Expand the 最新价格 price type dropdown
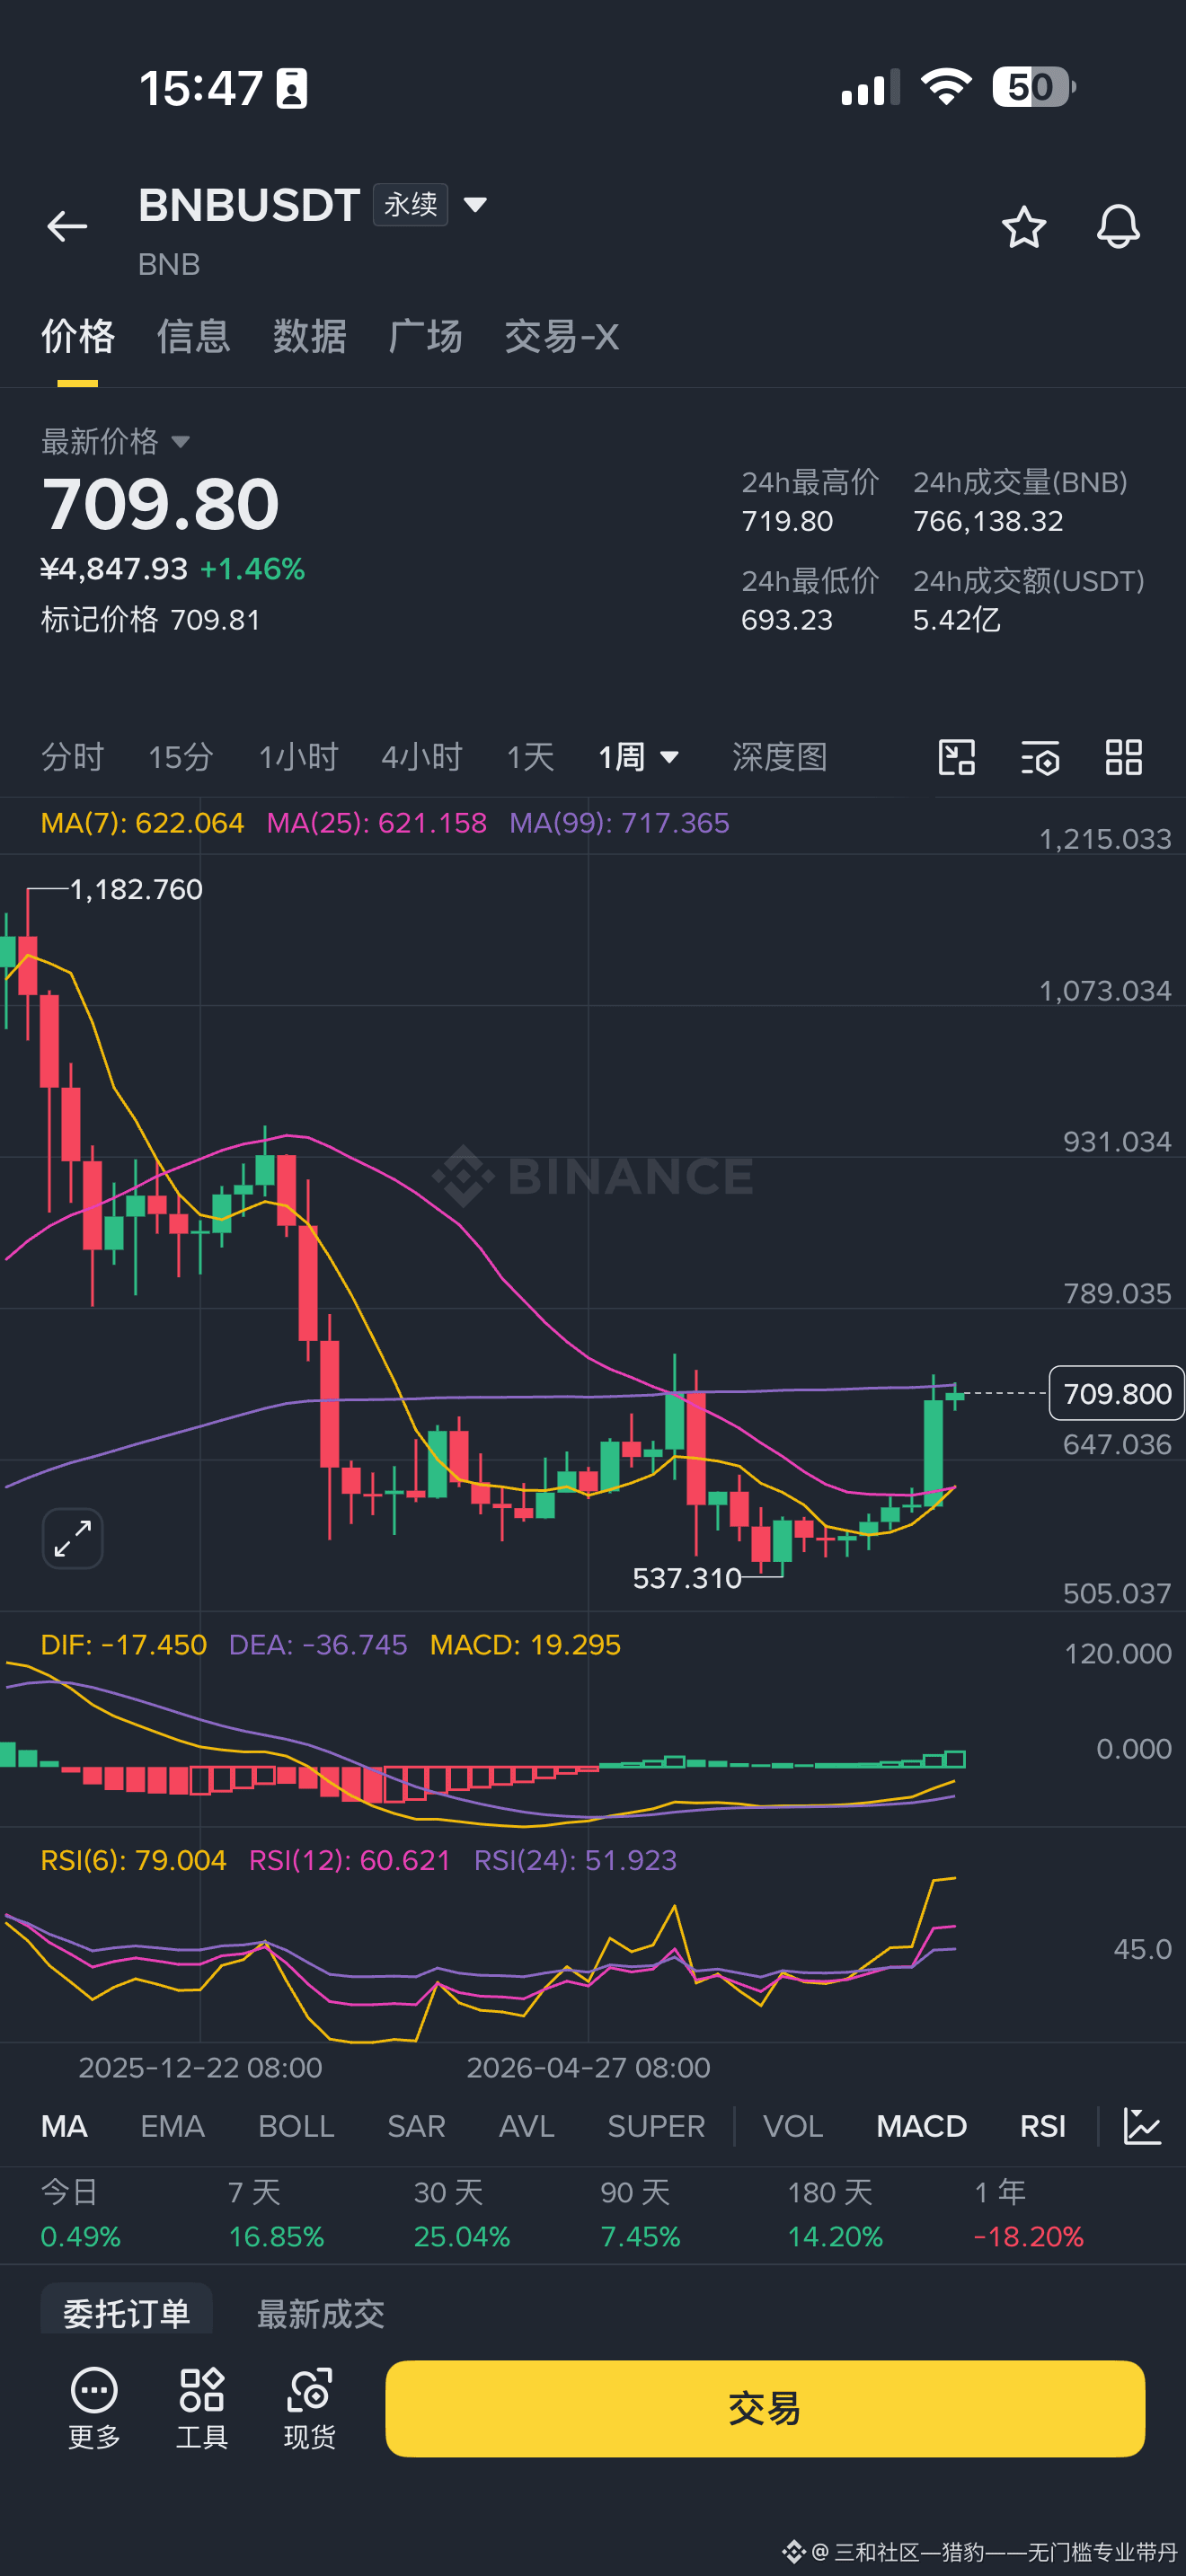Screen dimensions: 1186x2576 coord(180,442)
